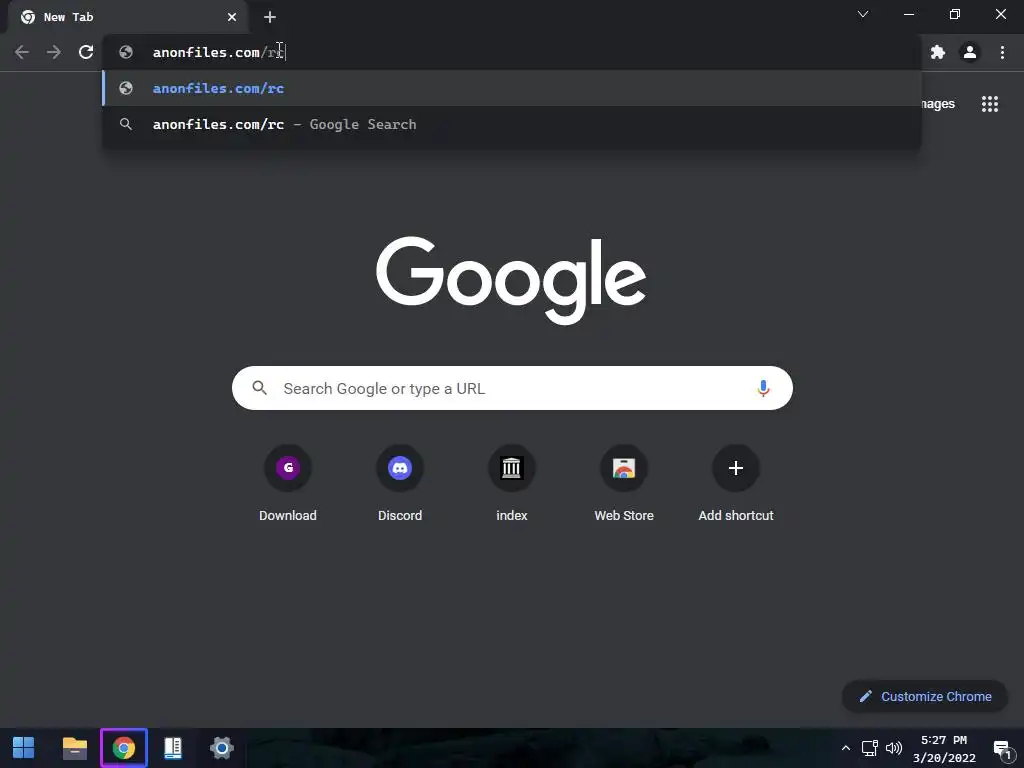1024x768 pixels.
Task: Click the address bar text field
Action: (512, 52)
